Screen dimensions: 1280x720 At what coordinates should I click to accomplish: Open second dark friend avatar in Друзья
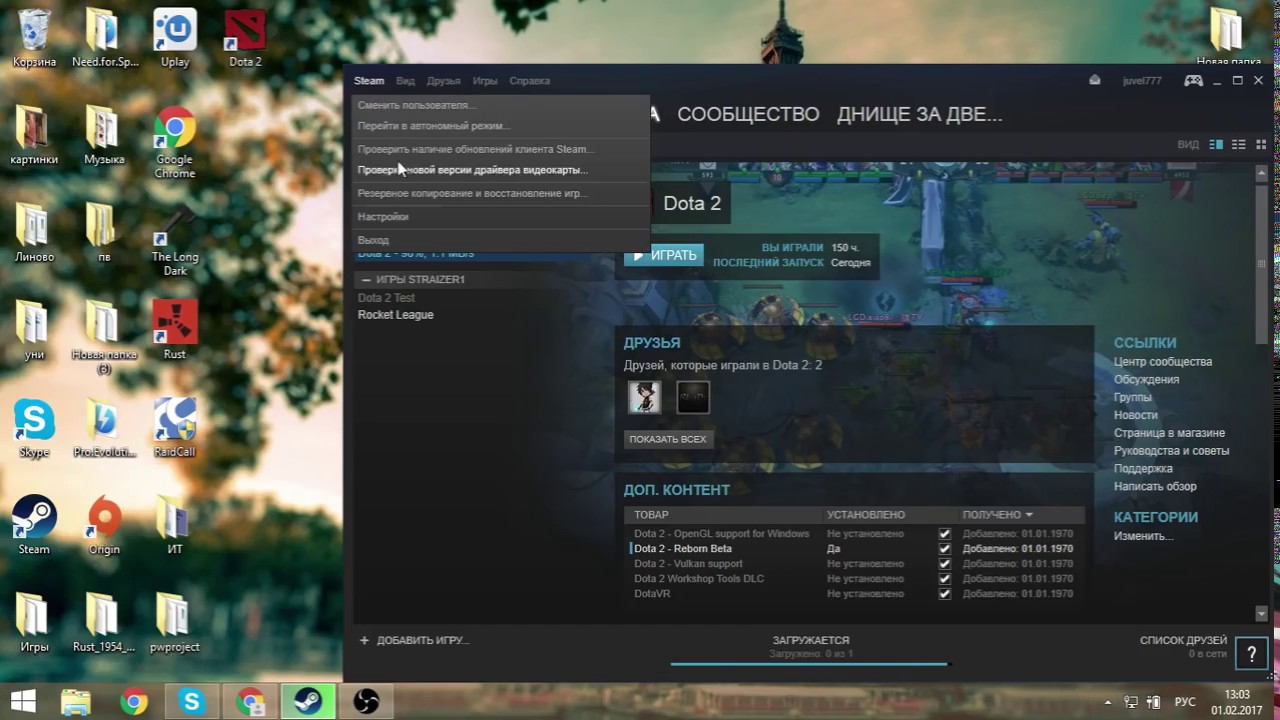pos(693,397)
